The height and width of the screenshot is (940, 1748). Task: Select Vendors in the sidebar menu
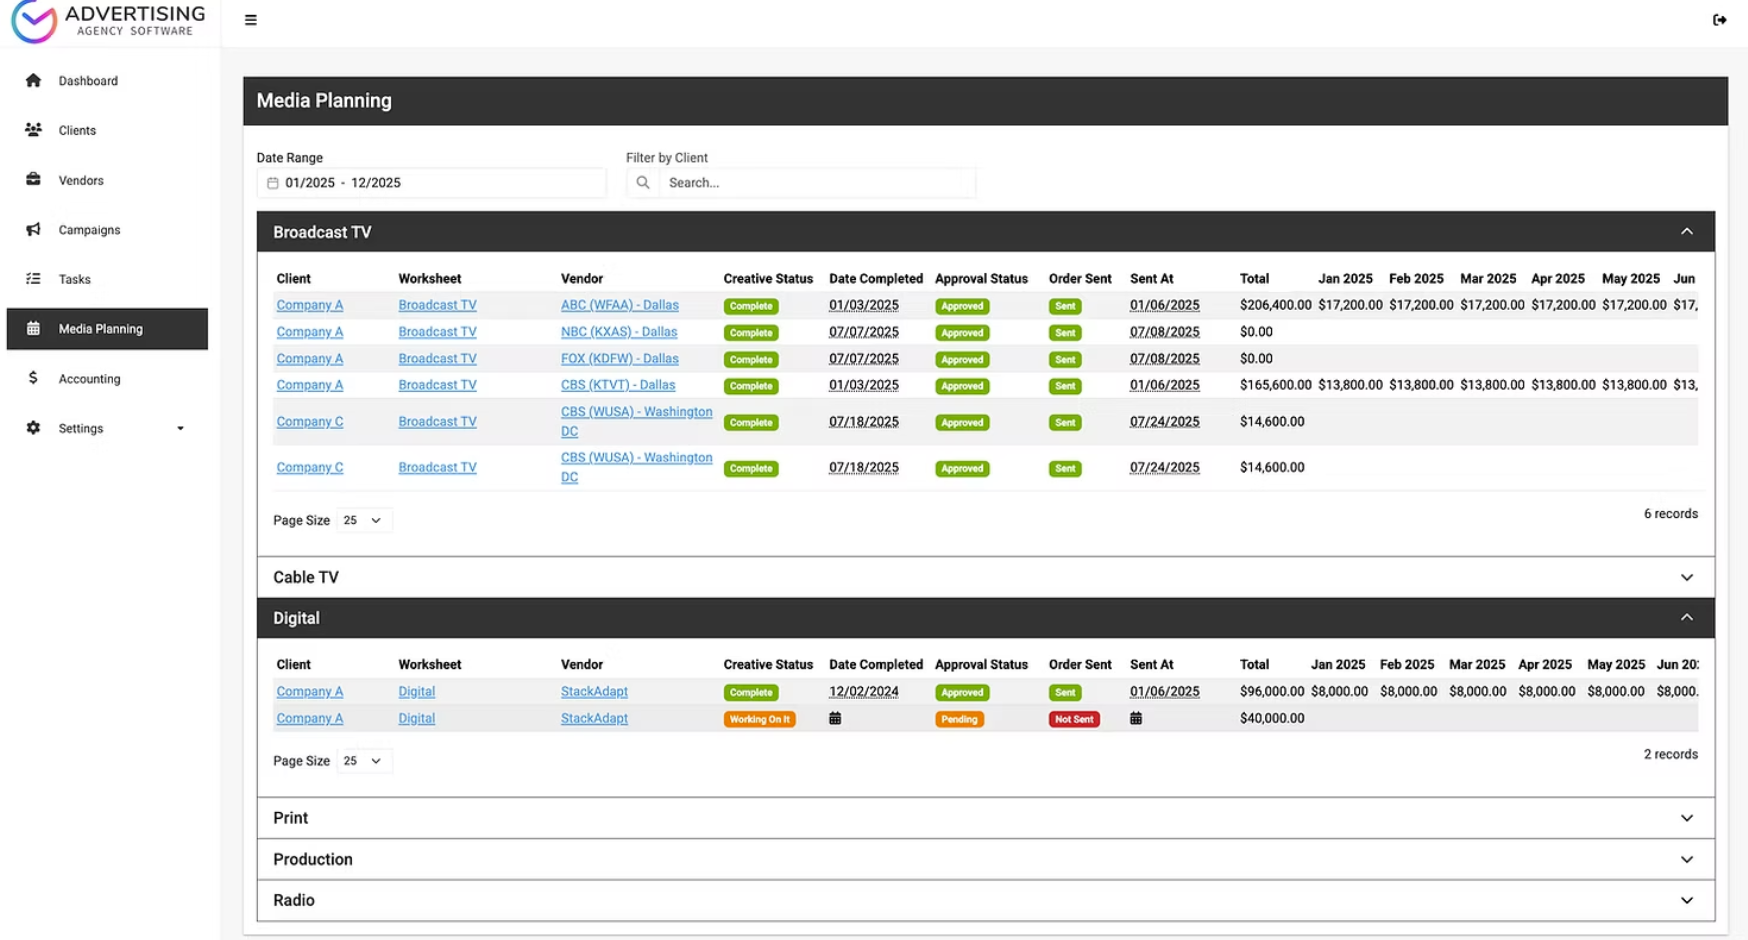click(x=80, y=180)
